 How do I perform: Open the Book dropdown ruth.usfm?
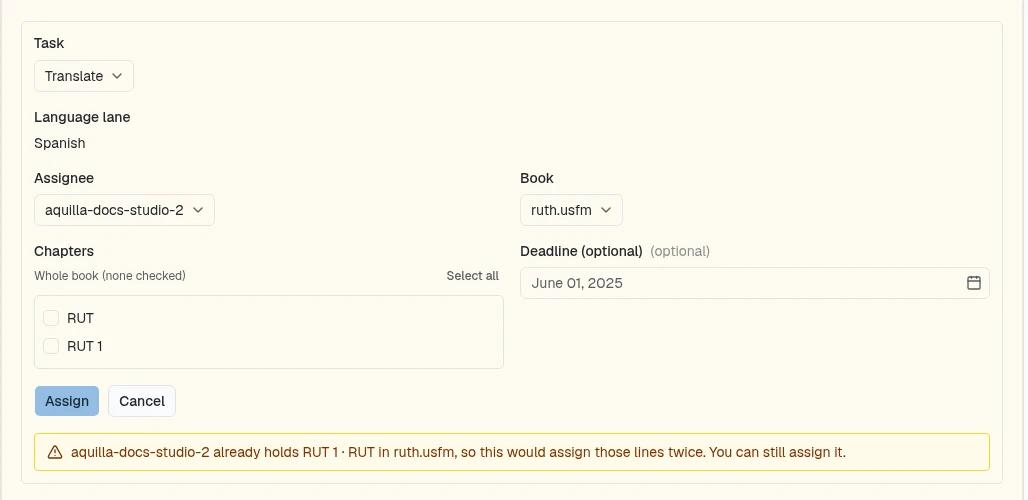[571, 210]
